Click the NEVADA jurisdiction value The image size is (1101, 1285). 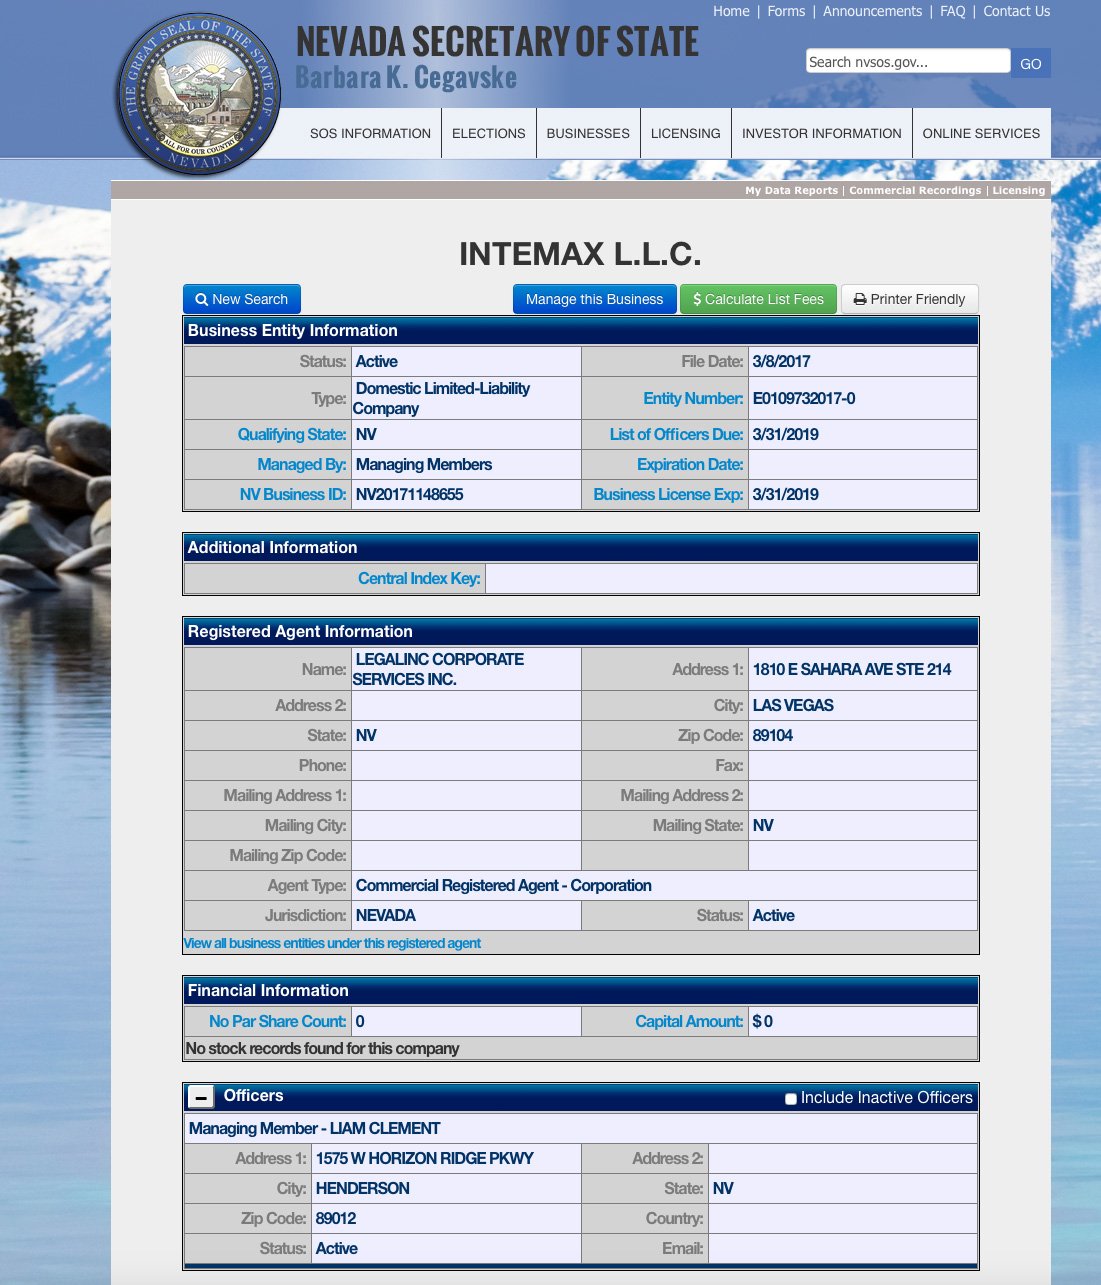click(386, 915)
